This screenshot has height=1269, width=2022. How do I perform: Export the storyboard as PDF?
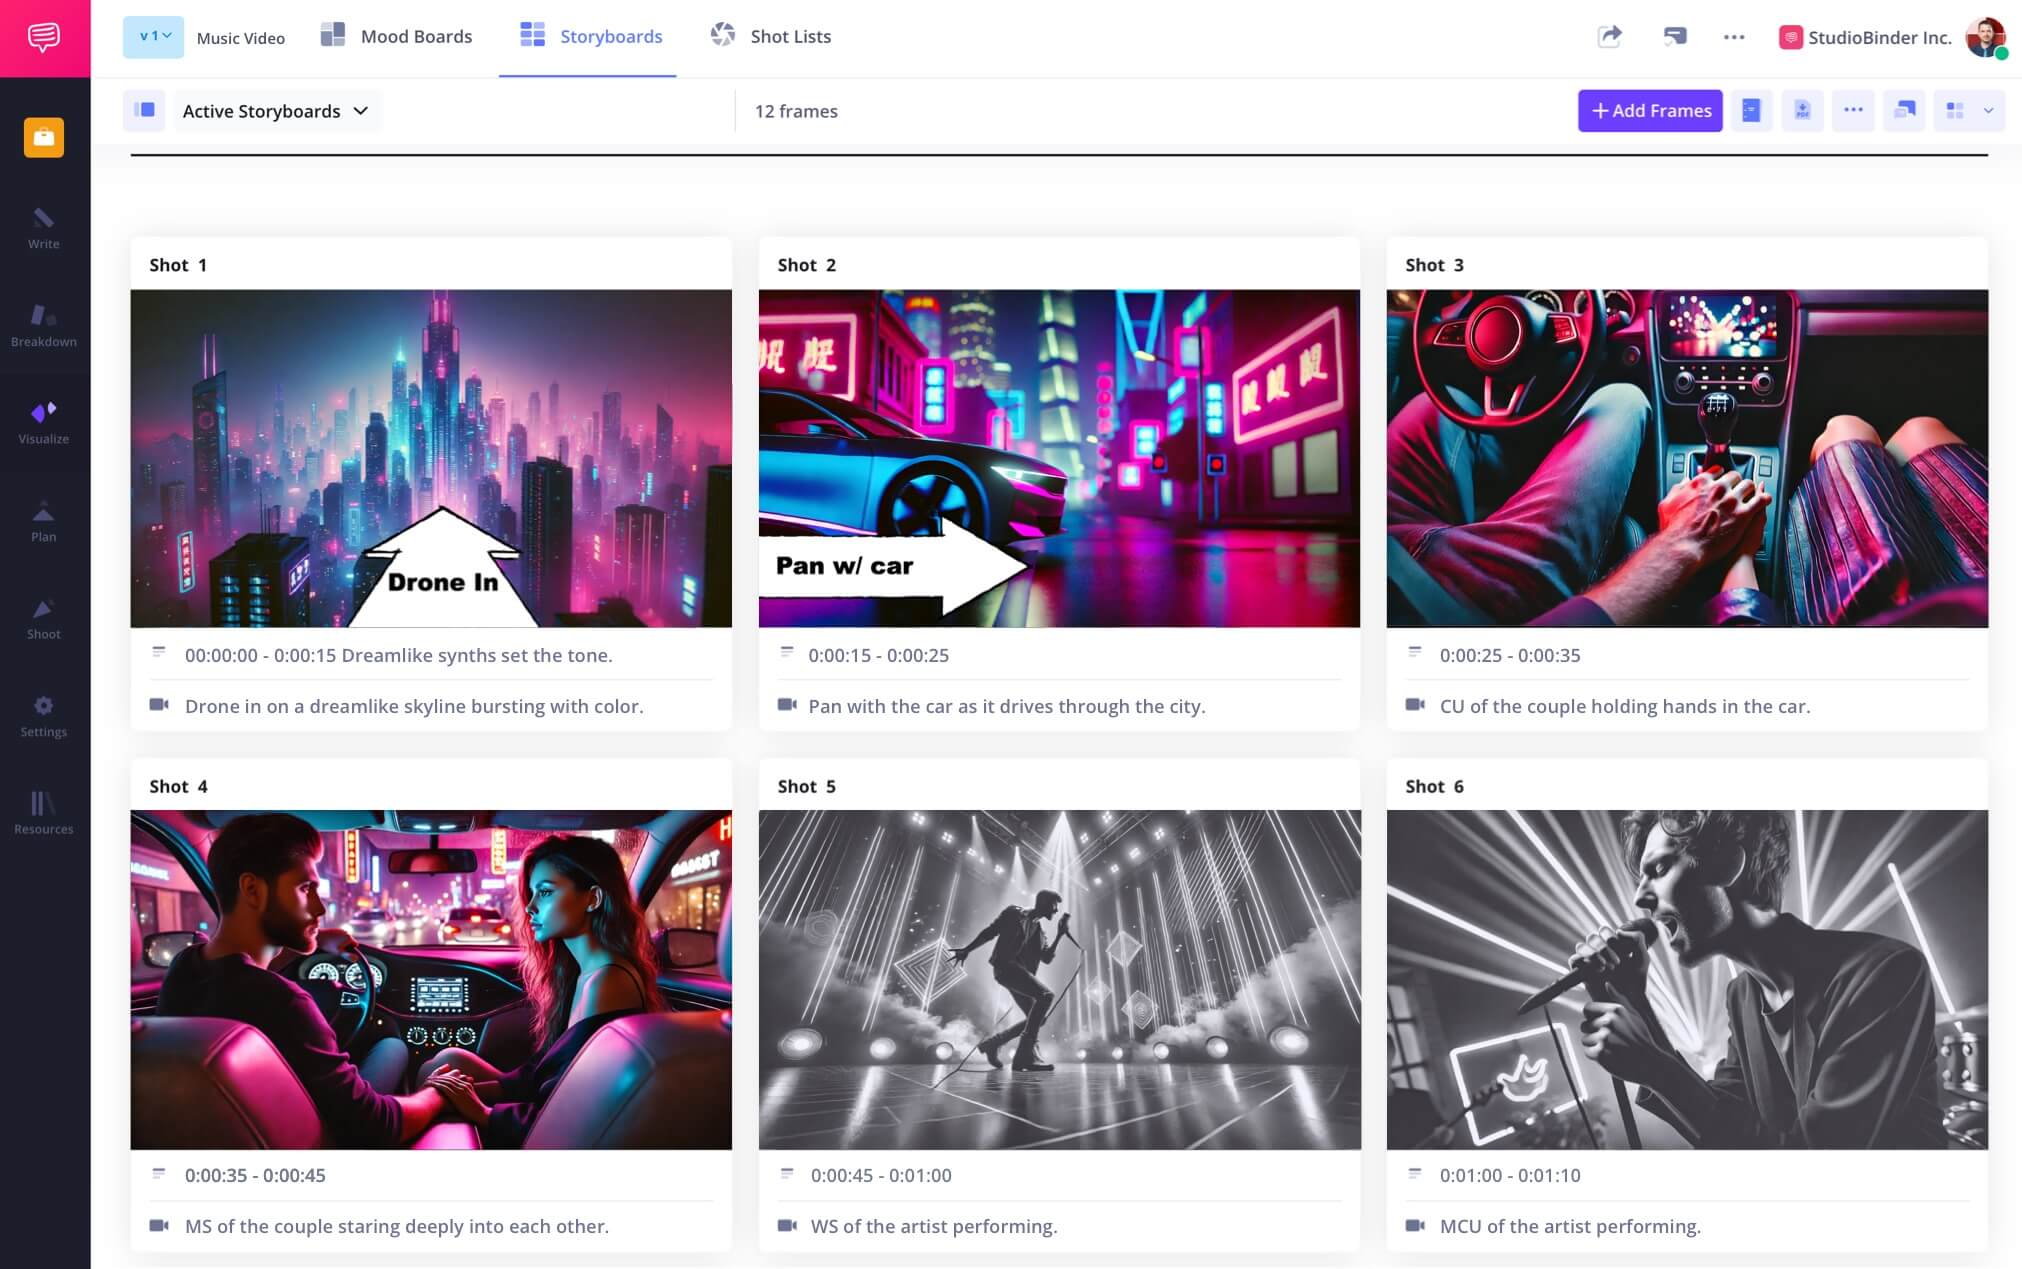[x=1803, y=110]
